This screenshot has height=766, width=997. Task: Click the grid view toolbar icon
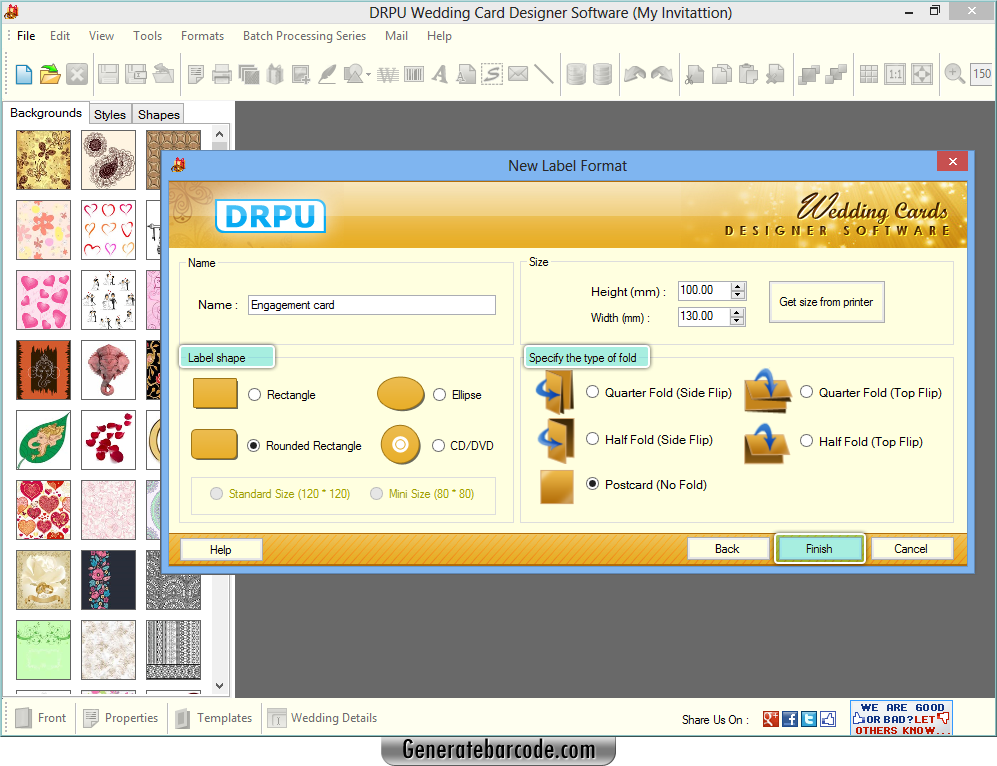pyautogui.click(x=869, y=74)
